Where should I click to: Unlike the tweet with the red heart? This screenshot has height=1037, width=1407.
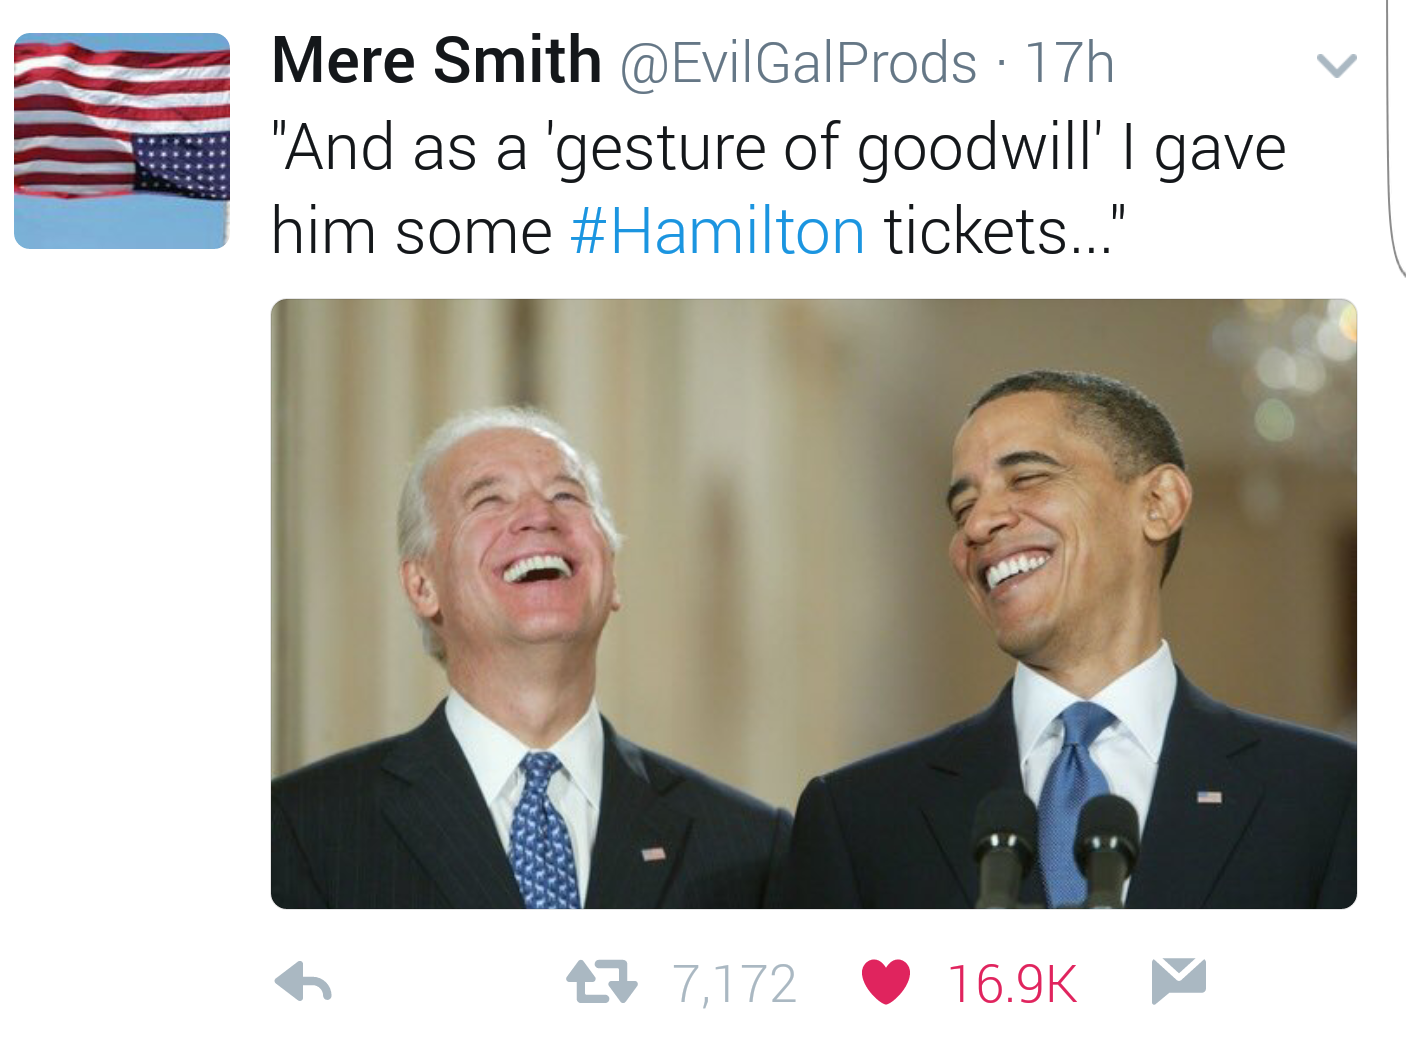[x=886, y=981]
